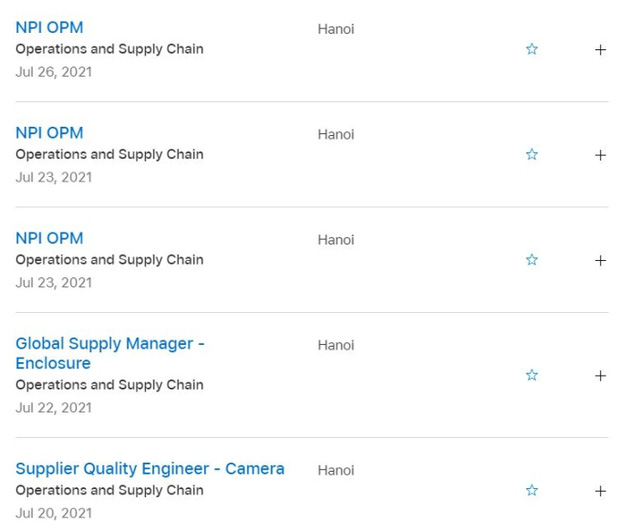Click Hanoi location for Supplier Quality Engineer
This screenshot has width=620, height=531.
(336, 470)
